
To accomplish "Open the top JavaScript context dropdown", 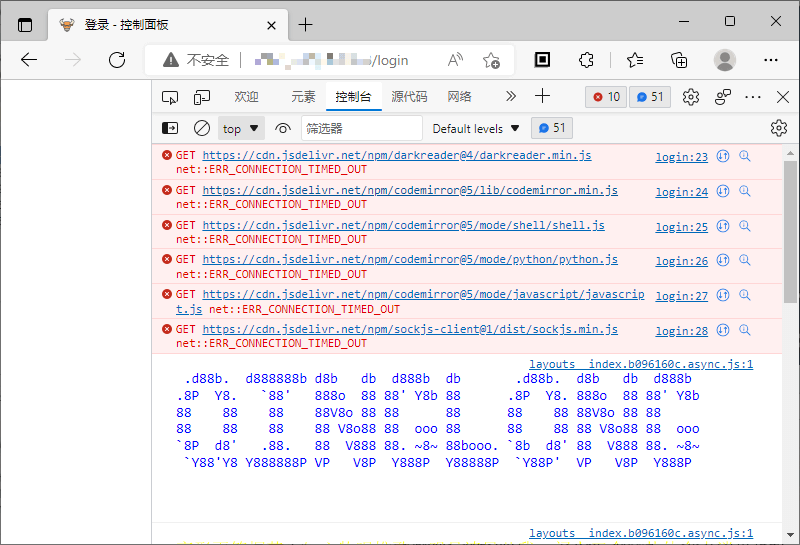I will coord(241,128).
